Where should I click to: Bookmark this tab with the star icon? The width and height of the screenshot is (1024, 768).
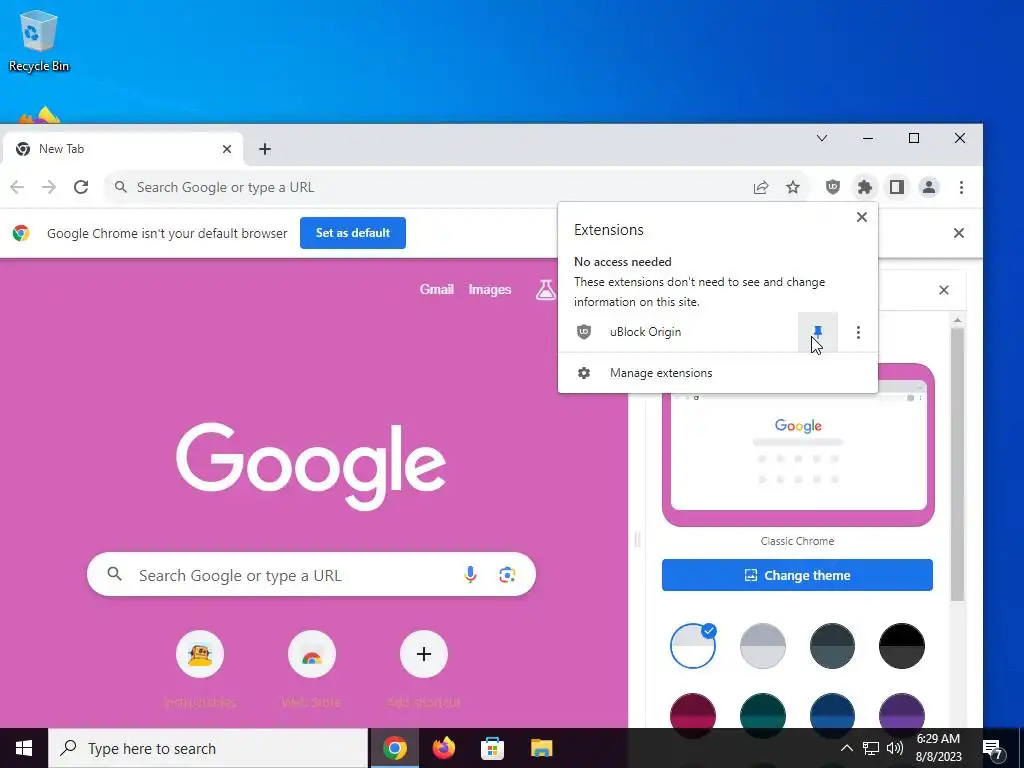793,187
